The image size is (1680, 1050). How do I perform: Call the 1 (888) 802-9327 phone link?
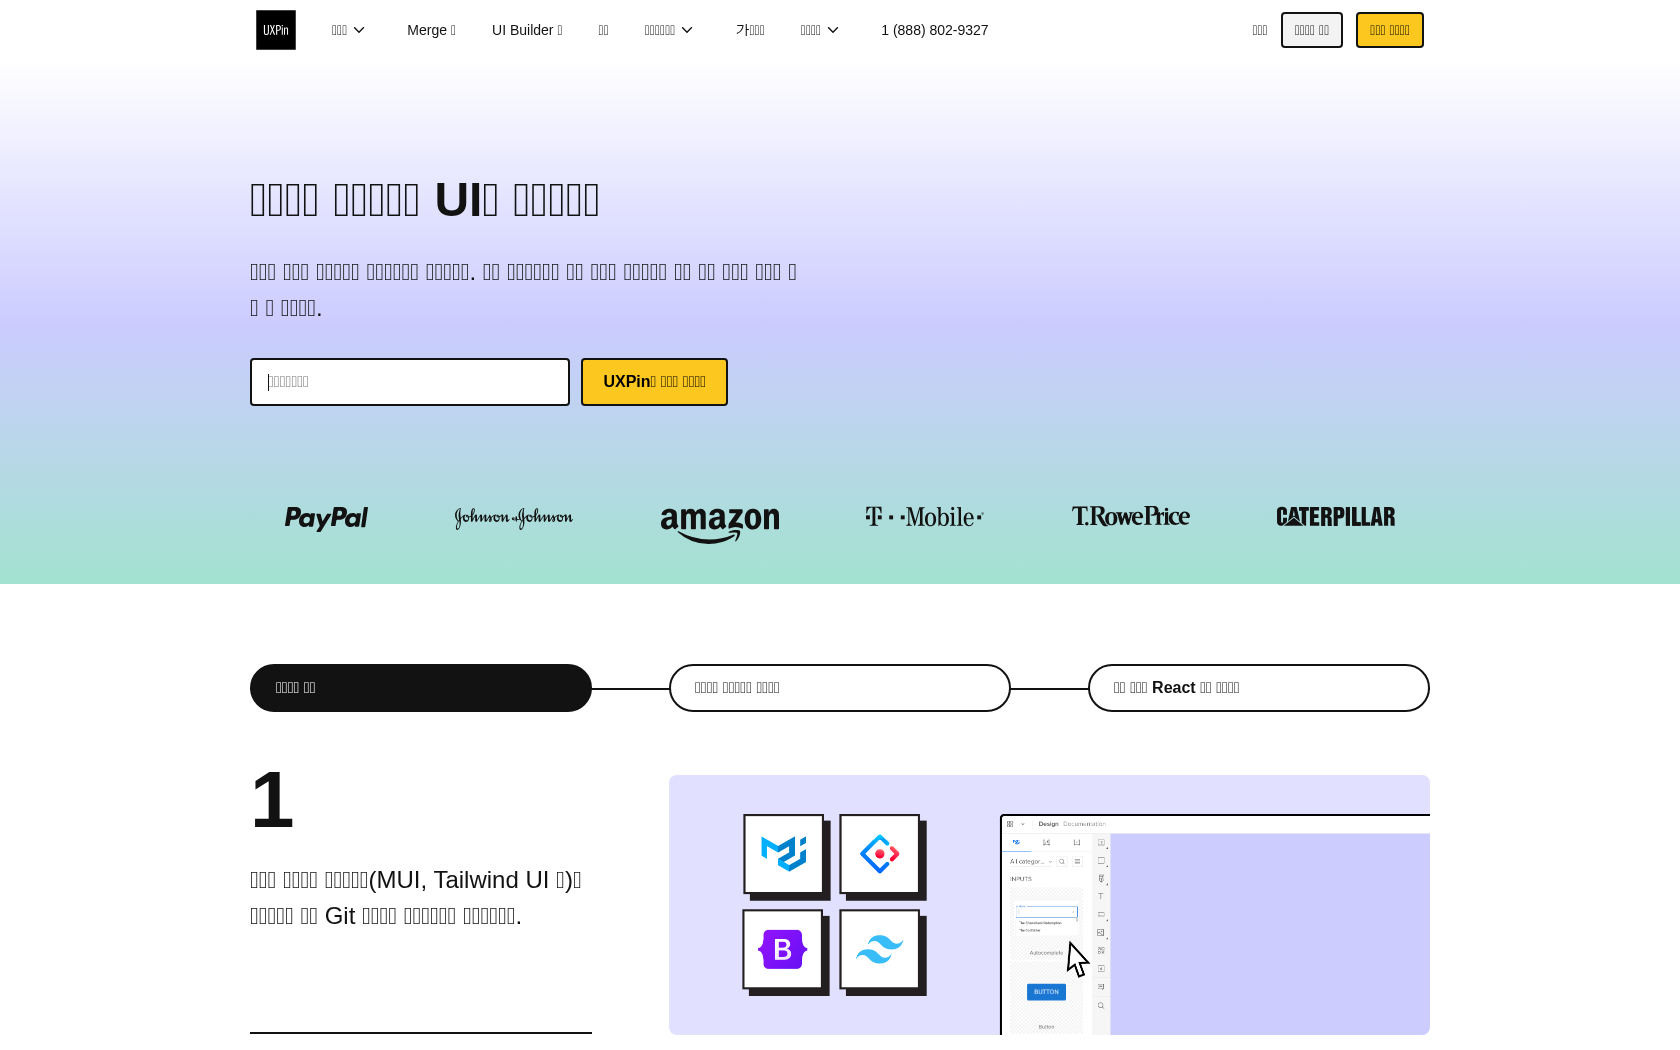click(x=935, y=30)
